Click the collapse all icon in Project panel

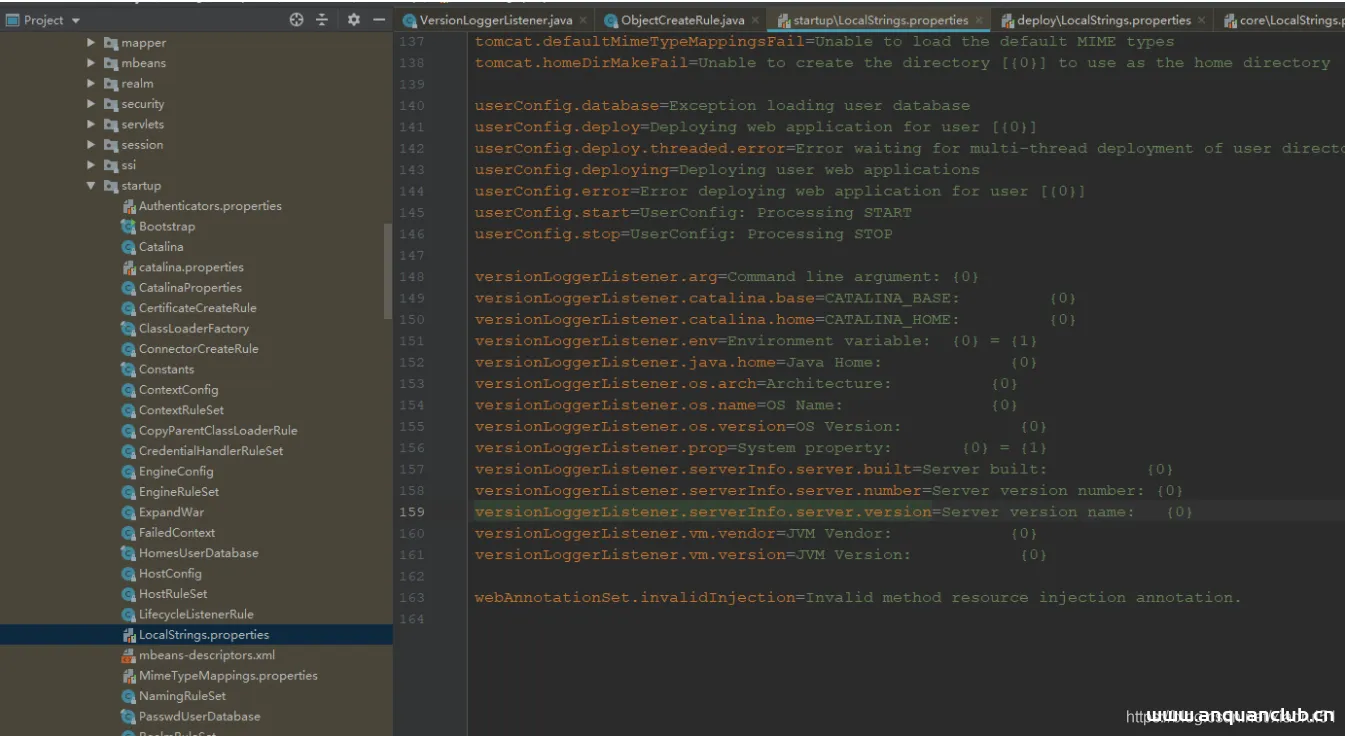pos(322,20)
